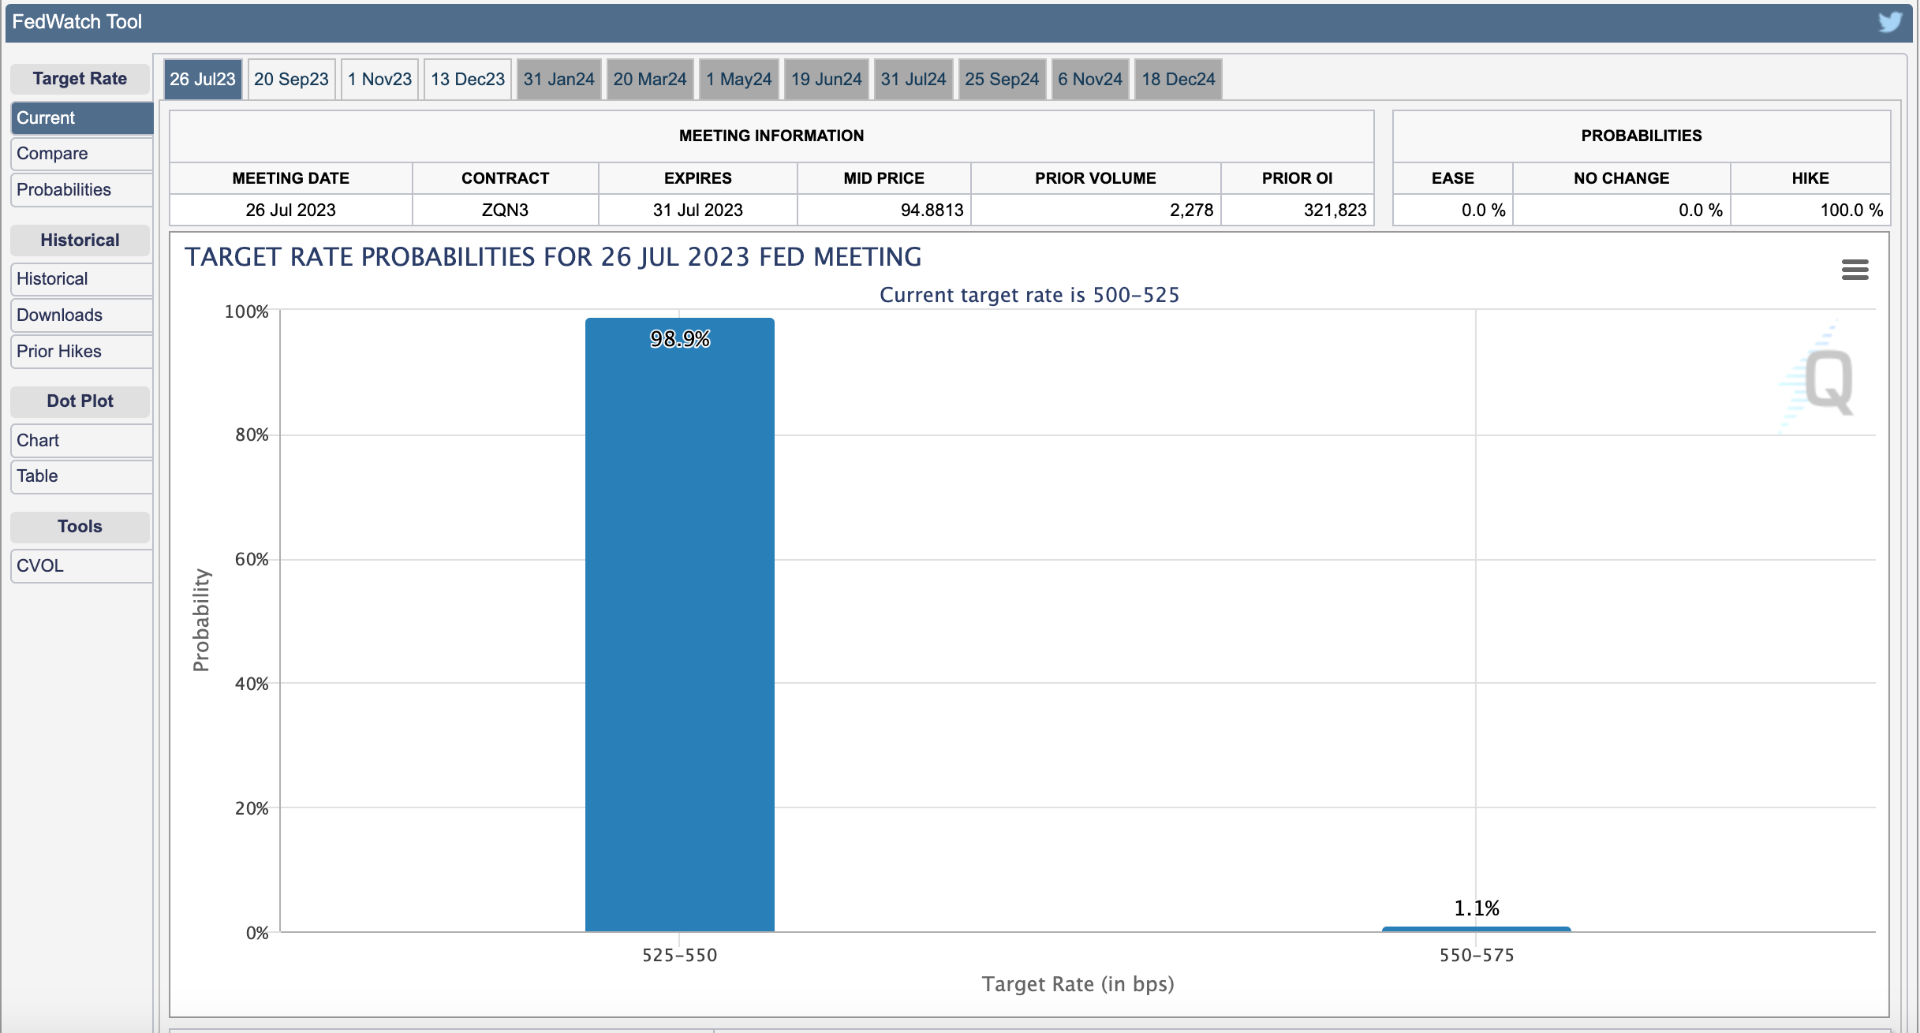Switch to the 20 Sep23 tab
Image resolution: width=1920 pixels, height=1033 pixels.
point(291,79)
